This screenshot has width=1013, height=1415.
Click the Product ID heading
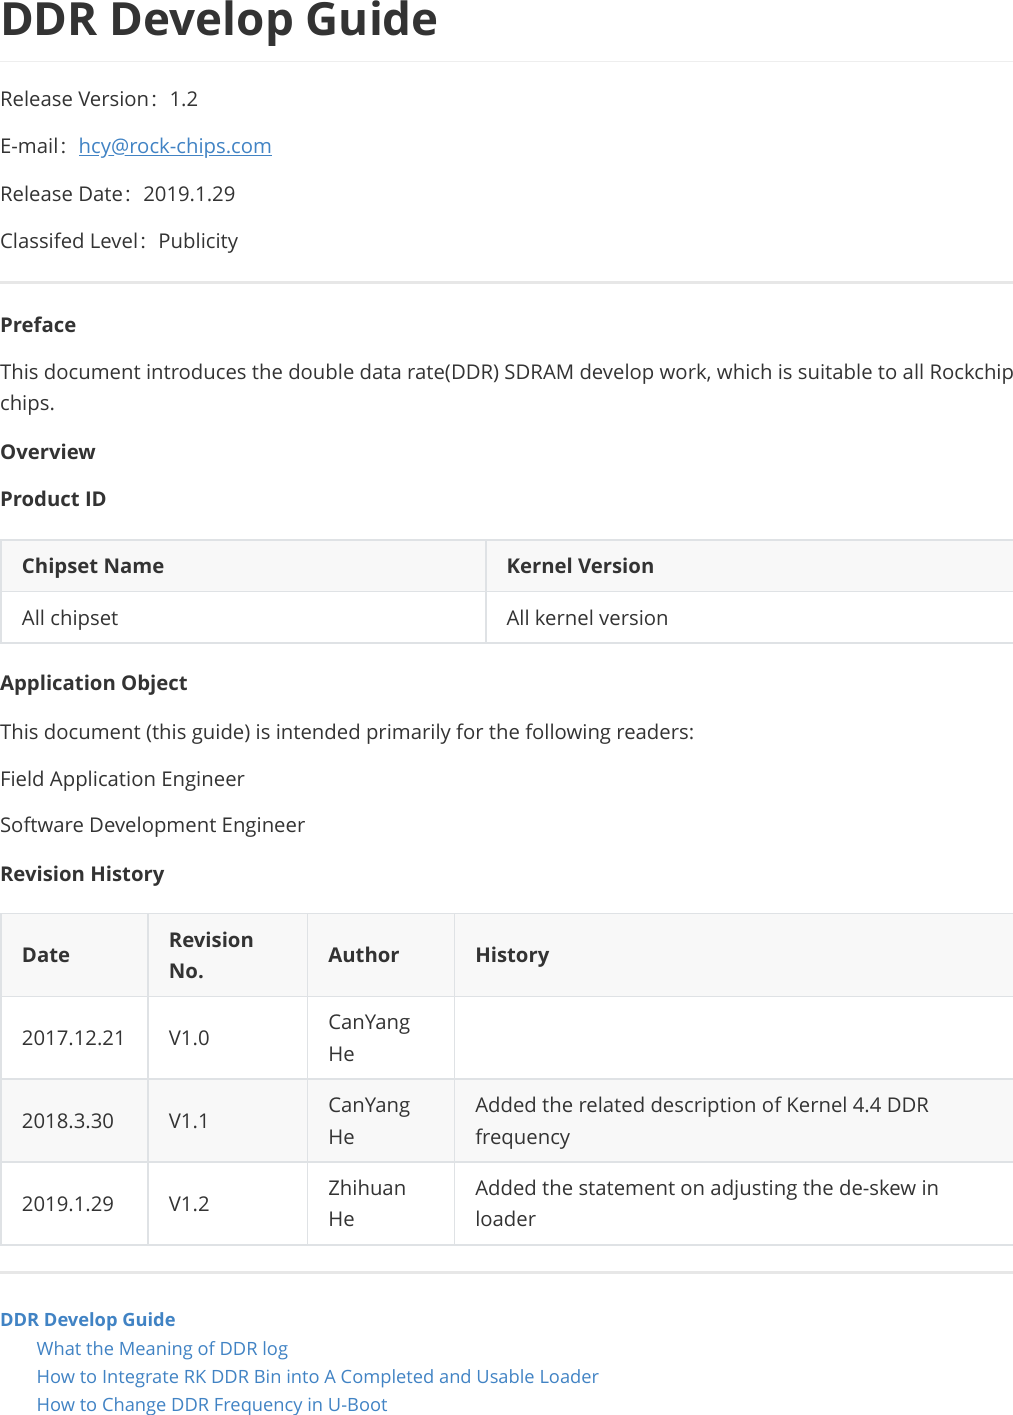pyautogui.click(x=53, y=499)
